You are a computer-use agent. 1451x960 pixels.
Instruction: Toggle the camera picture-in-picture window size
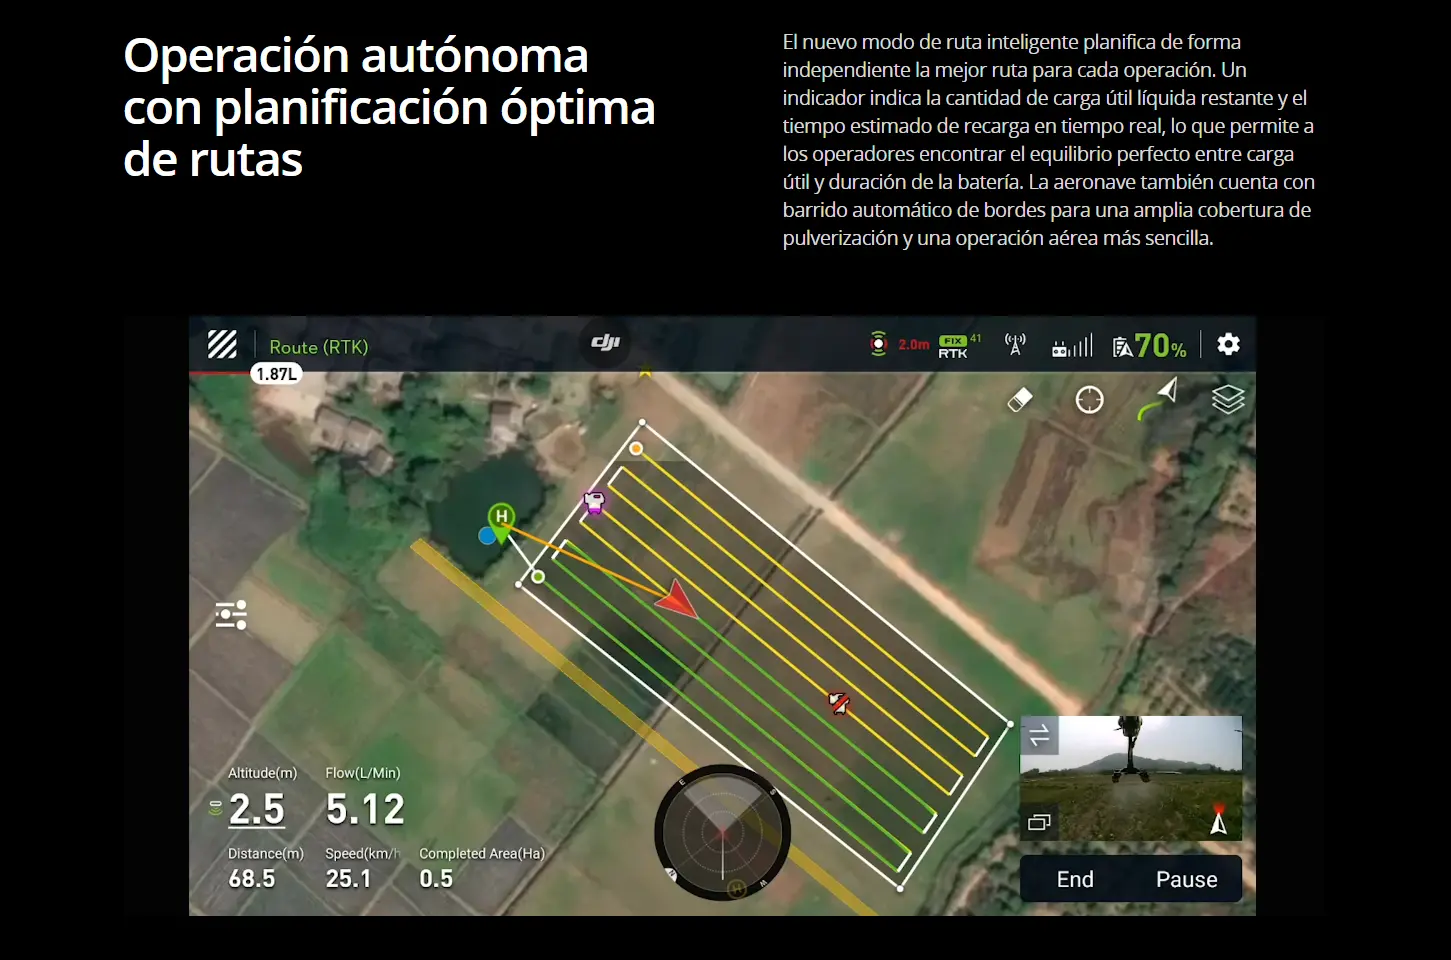1039,822
